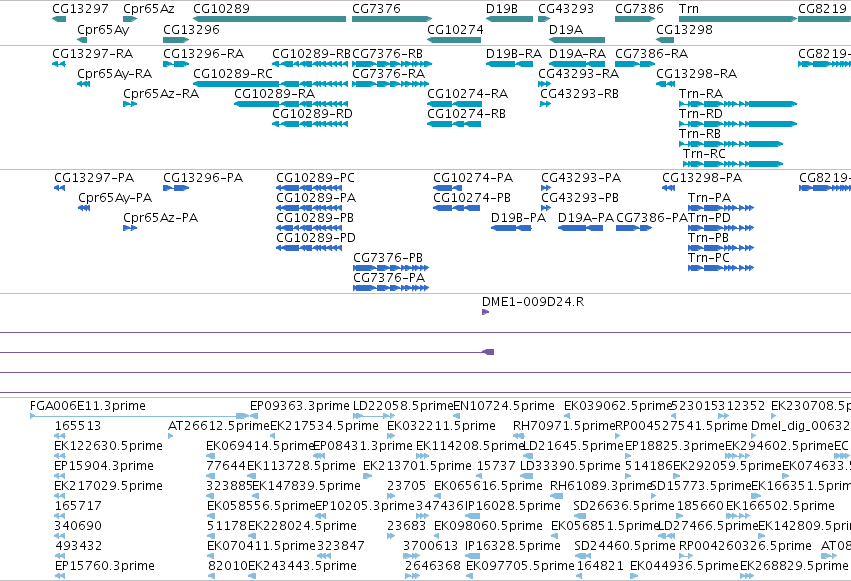
Task: Select the DME1-009D24.R feature label
Action: [x=533, y=302]
